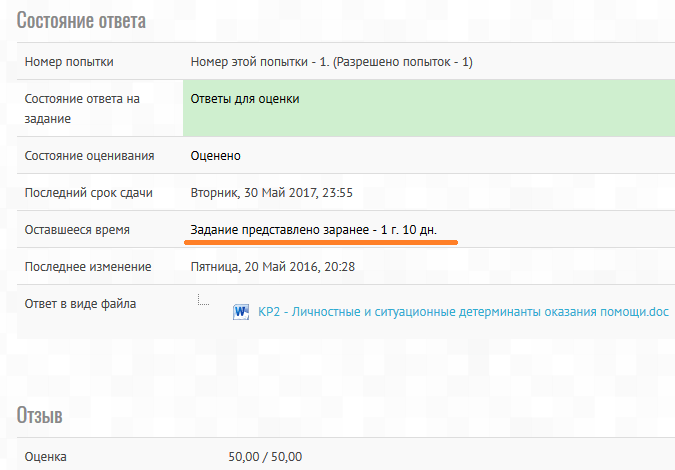Select the "Состояние оценивания" row label
Image resolution: width=675 pixels, height=470 pixels.
coord(89,156)
